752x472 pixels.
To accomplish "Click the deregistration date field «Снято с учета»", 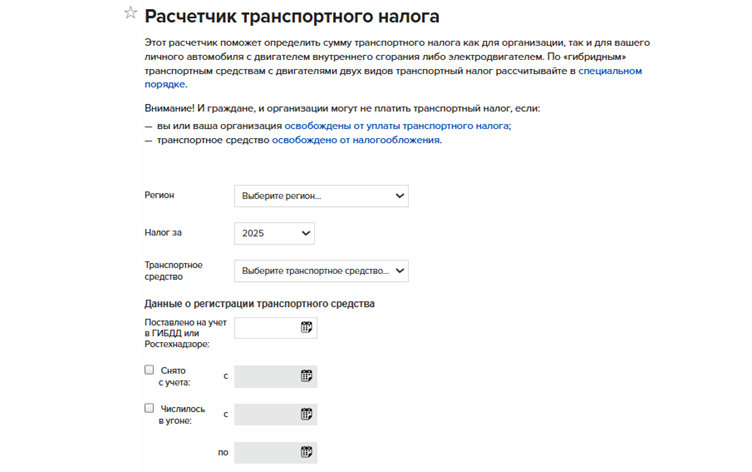I will [x=266, y=376].
